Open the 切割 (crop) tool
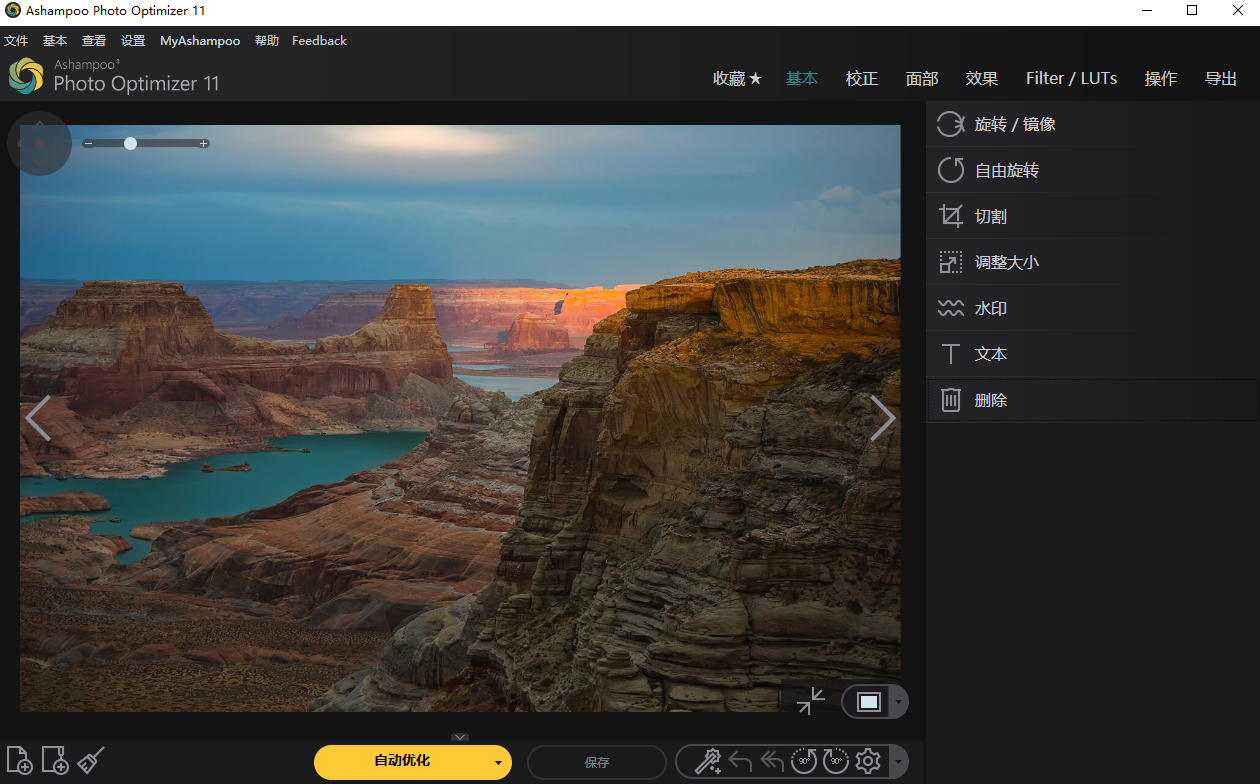The image size is (1260, 784). click(x=991, y=215)
